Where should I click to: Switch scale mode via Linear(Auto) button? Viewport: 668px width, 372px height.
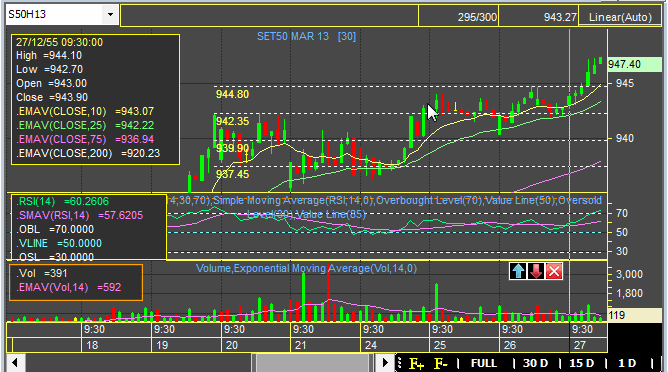(x=620, y=17)
